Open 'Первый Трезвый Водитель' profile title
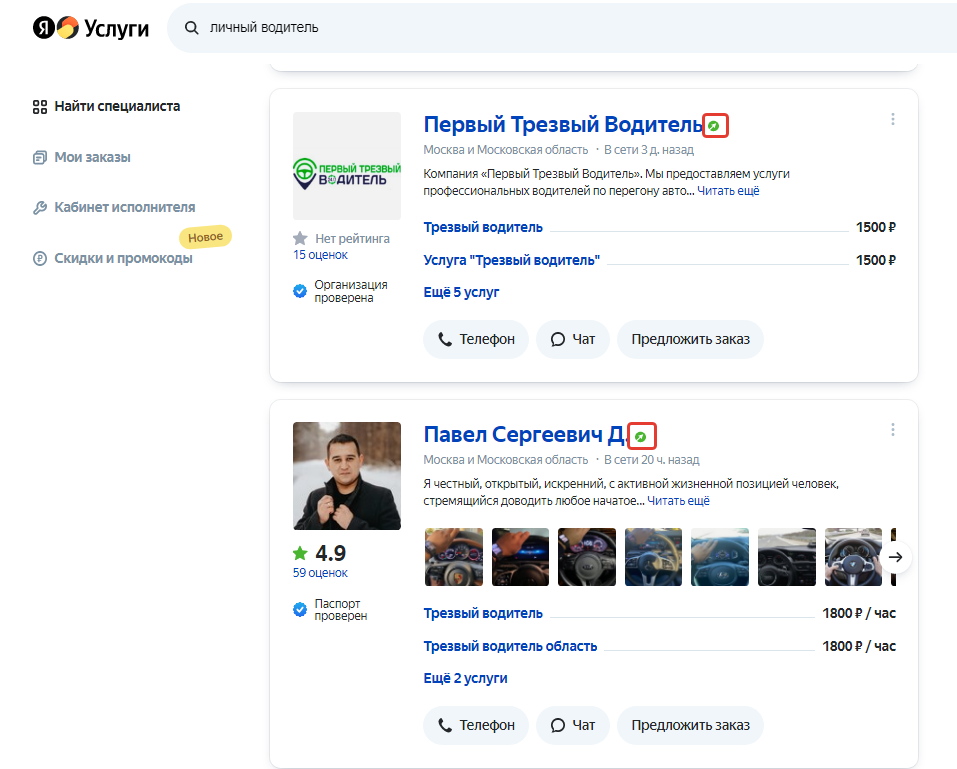The width and height of the screenshot is (957, 769). pos(563,125)
